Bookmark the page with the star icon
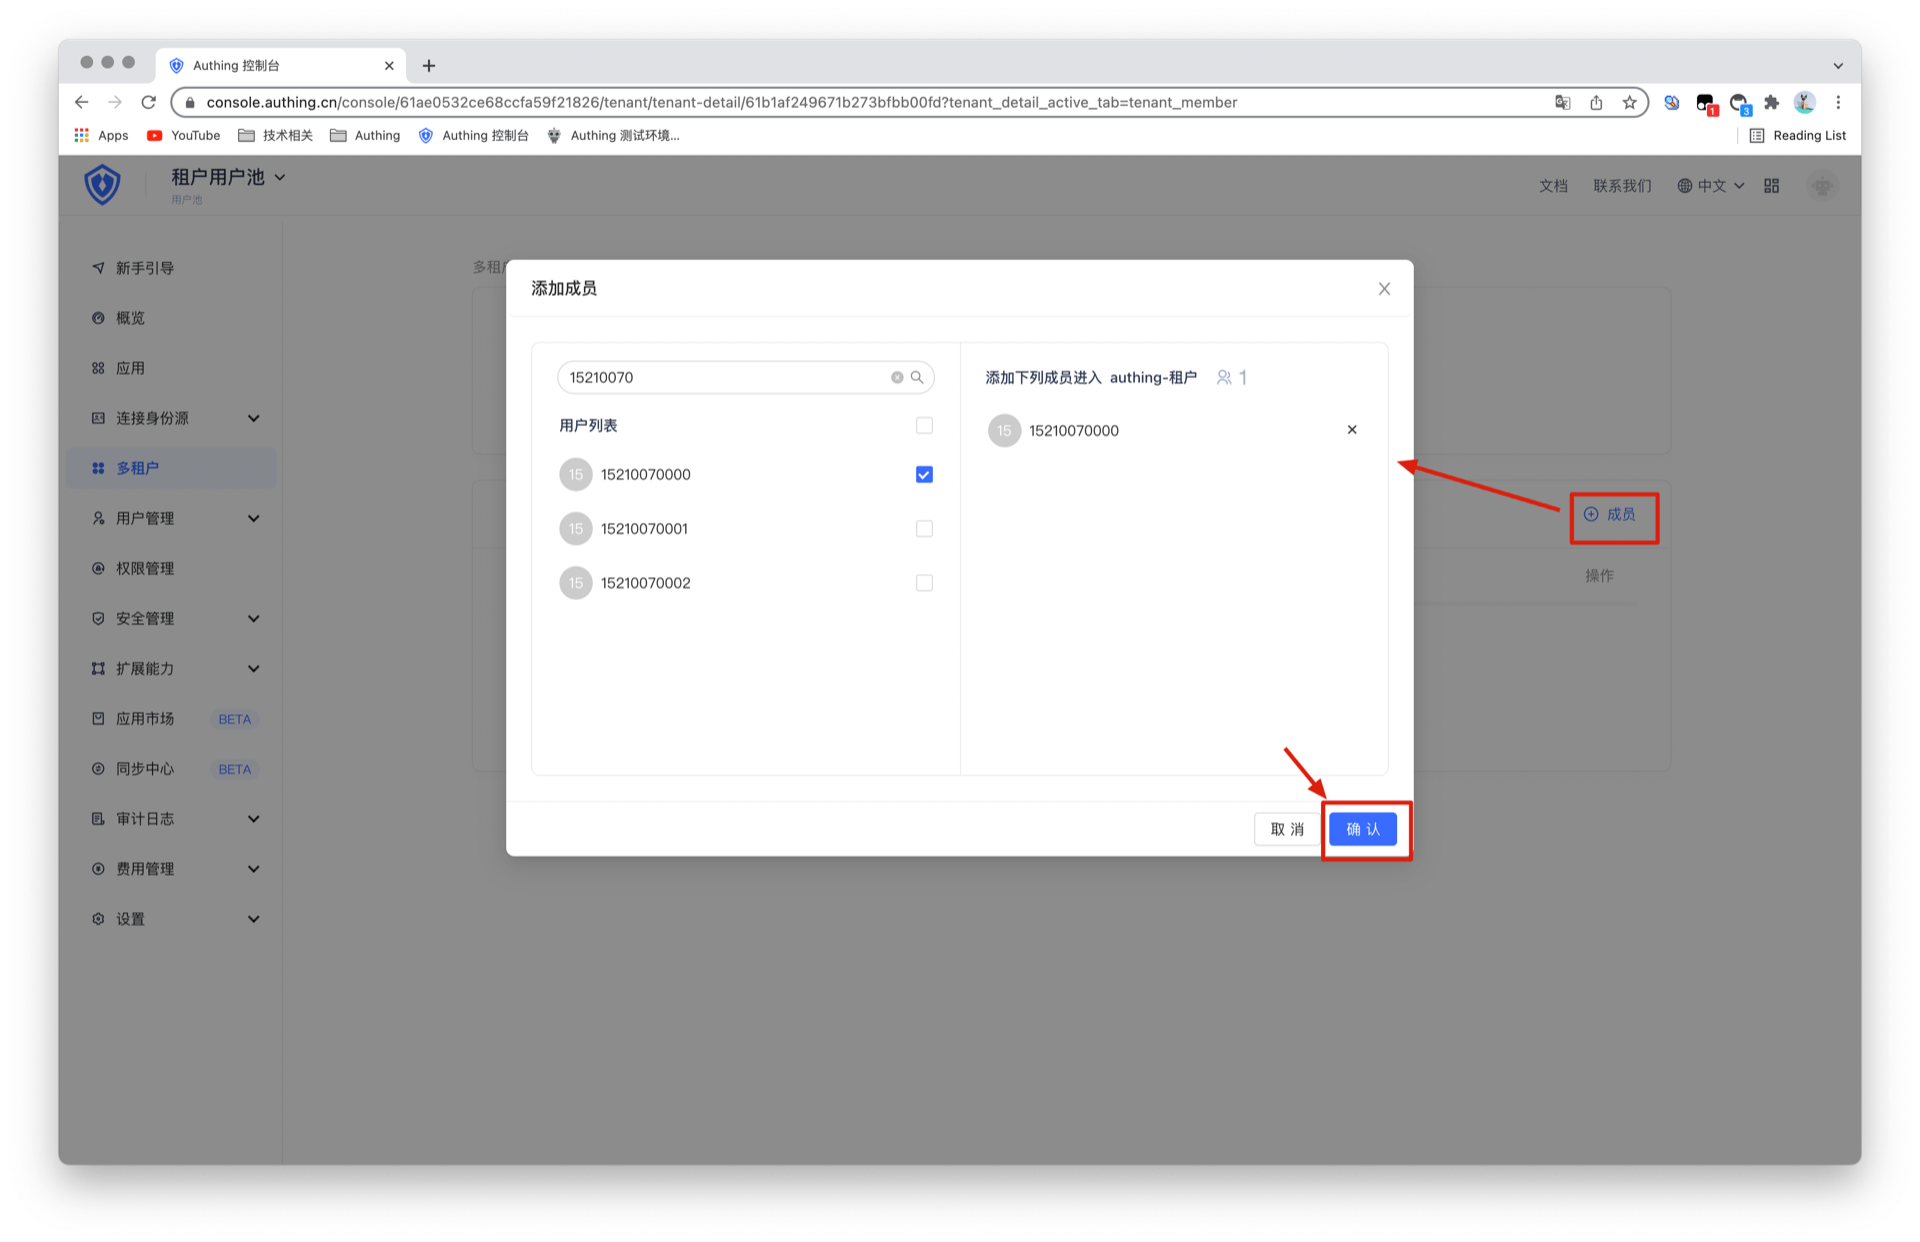The image size is (1920, 1242). point(1629,102)
